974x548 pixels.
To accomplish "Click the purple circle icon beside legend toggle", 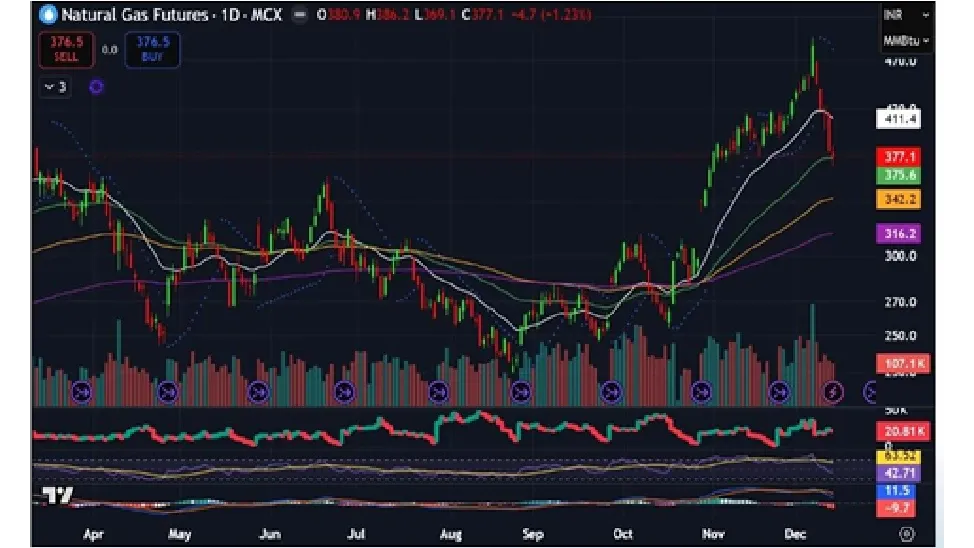I will tap(96, 87).
